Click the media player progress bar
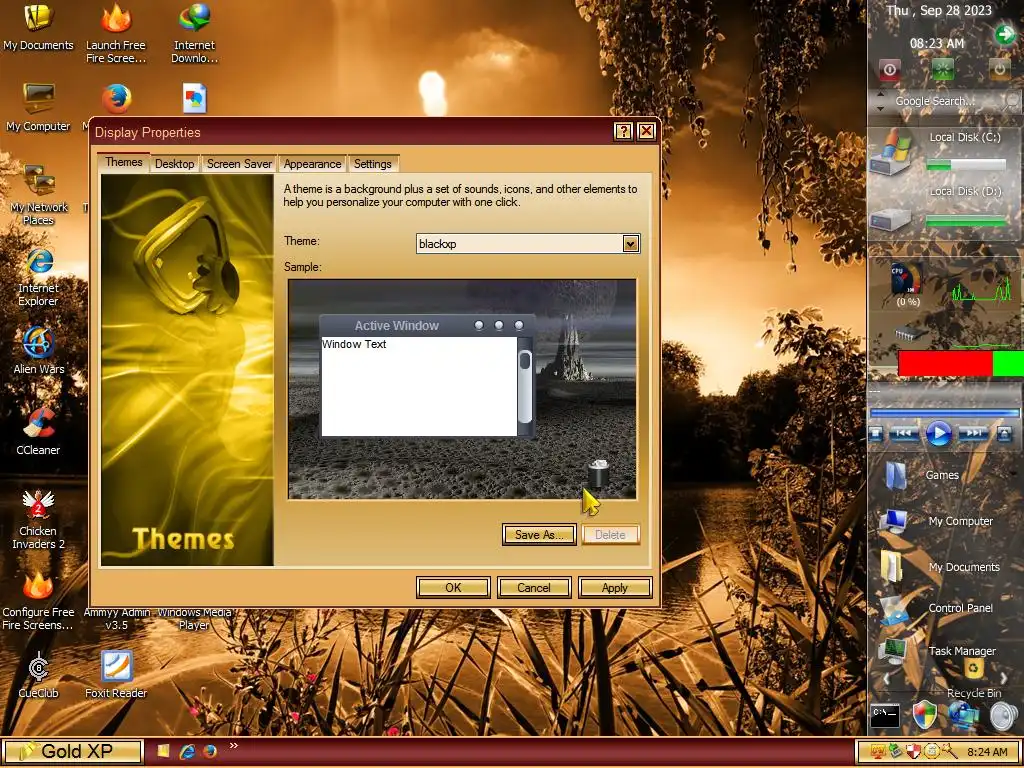The width and height of the screenshot is (1024, 768). tap(944, 413)
